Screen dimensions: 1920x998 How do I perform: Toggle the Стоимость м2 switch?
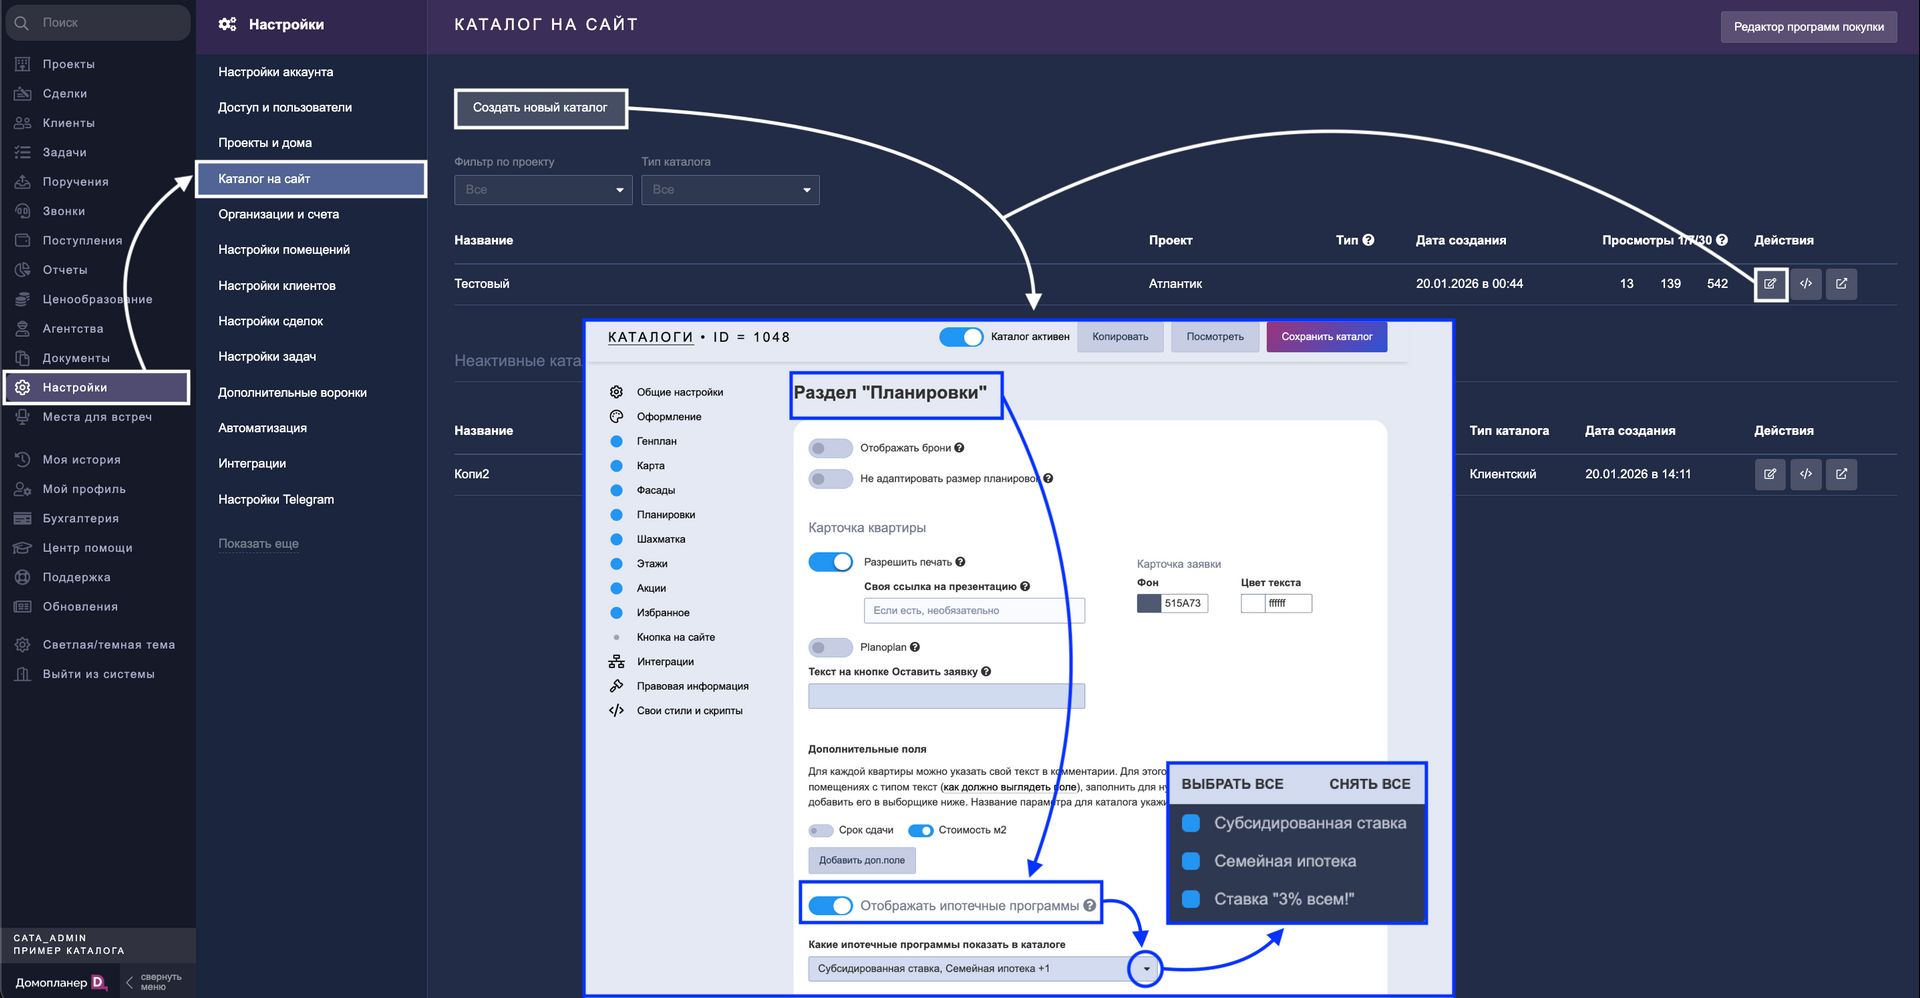coord(920,830)
